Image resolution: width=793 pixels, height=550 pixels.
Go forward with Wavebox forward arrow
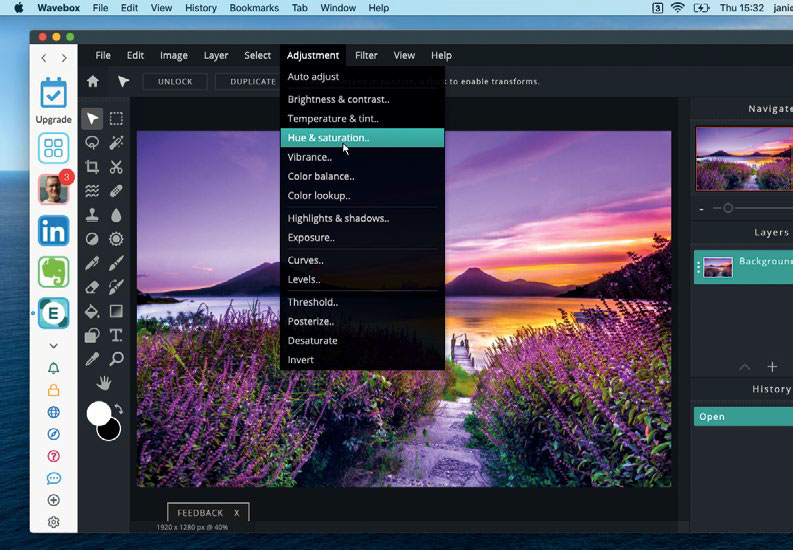(64, 58)
